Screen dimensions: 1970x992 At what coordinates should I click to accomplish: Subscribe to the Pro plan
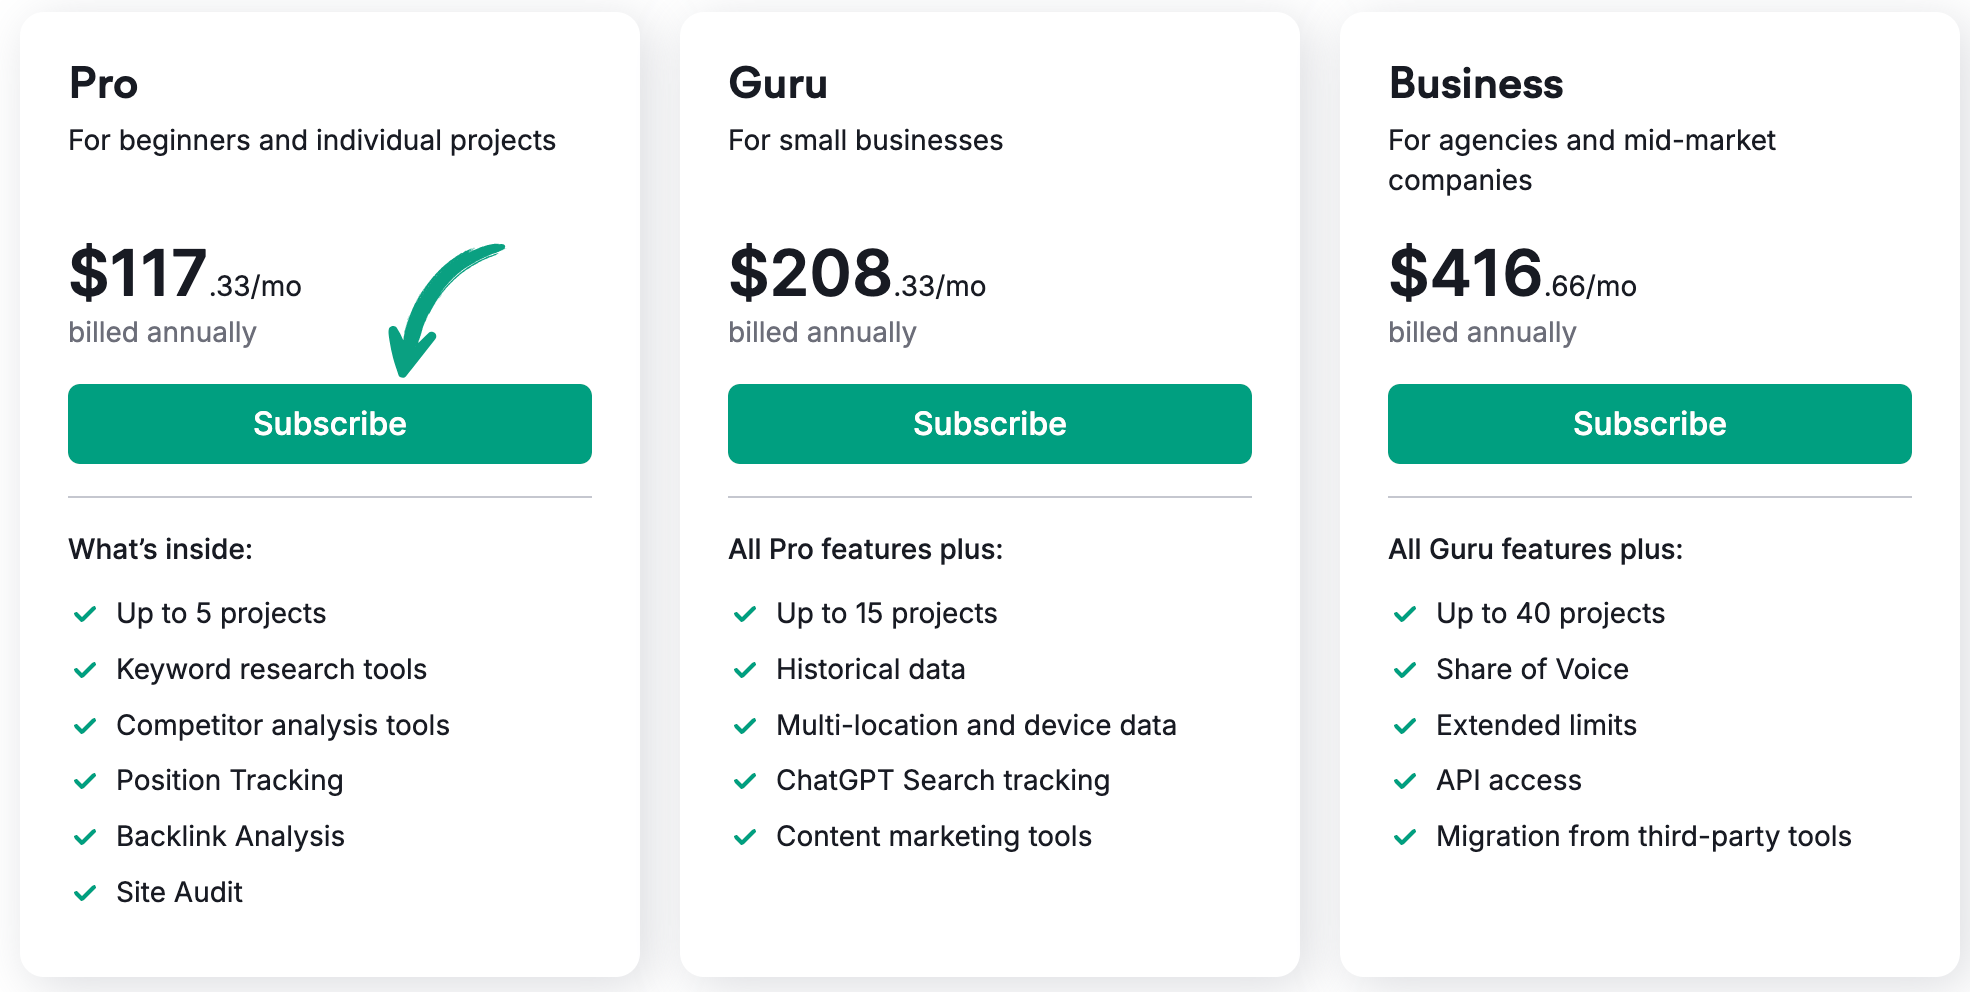click(x=329, y=424)
